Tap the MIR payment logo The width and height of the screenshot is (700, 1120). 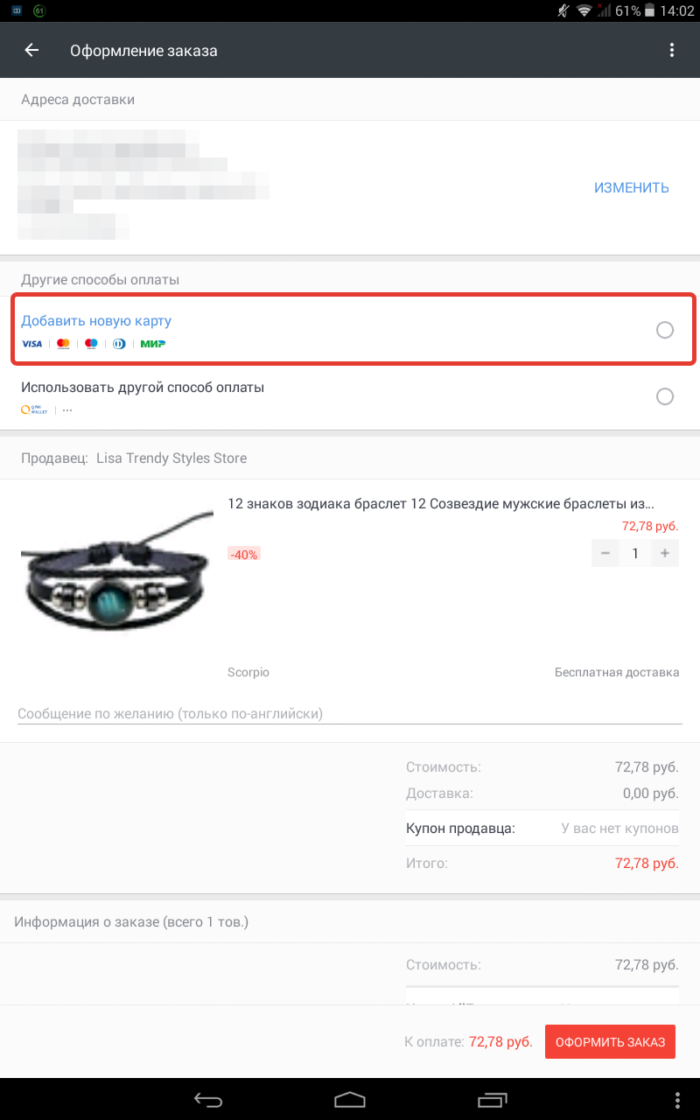pos(153,344)
